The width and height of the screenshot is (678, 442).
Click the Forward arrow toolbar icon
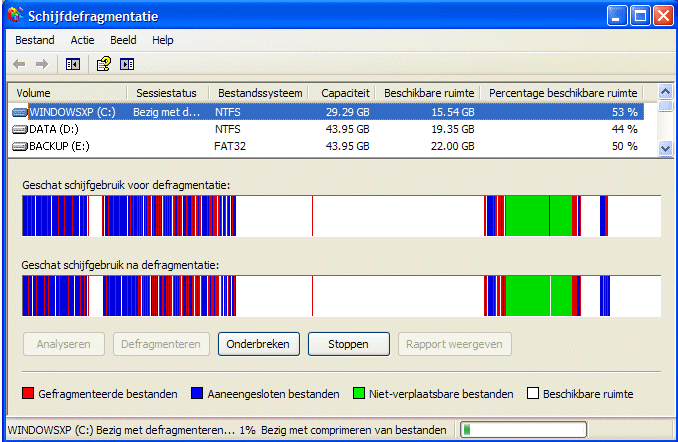click(x=42, y=64)
